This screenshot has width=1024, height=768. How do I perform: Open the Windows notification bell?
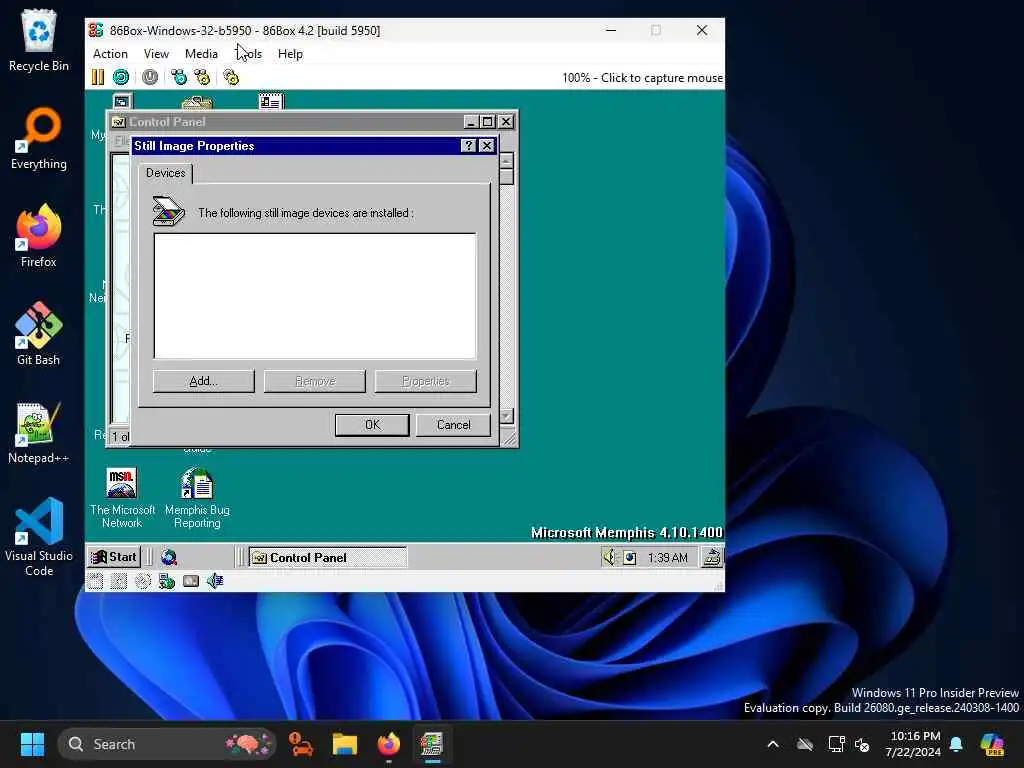[956, 744]
